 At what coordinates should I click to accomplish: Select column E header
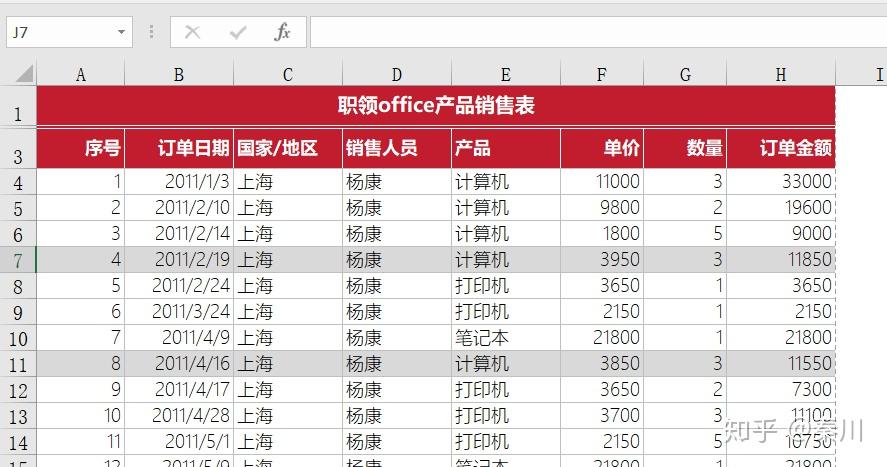pos(506,75)
